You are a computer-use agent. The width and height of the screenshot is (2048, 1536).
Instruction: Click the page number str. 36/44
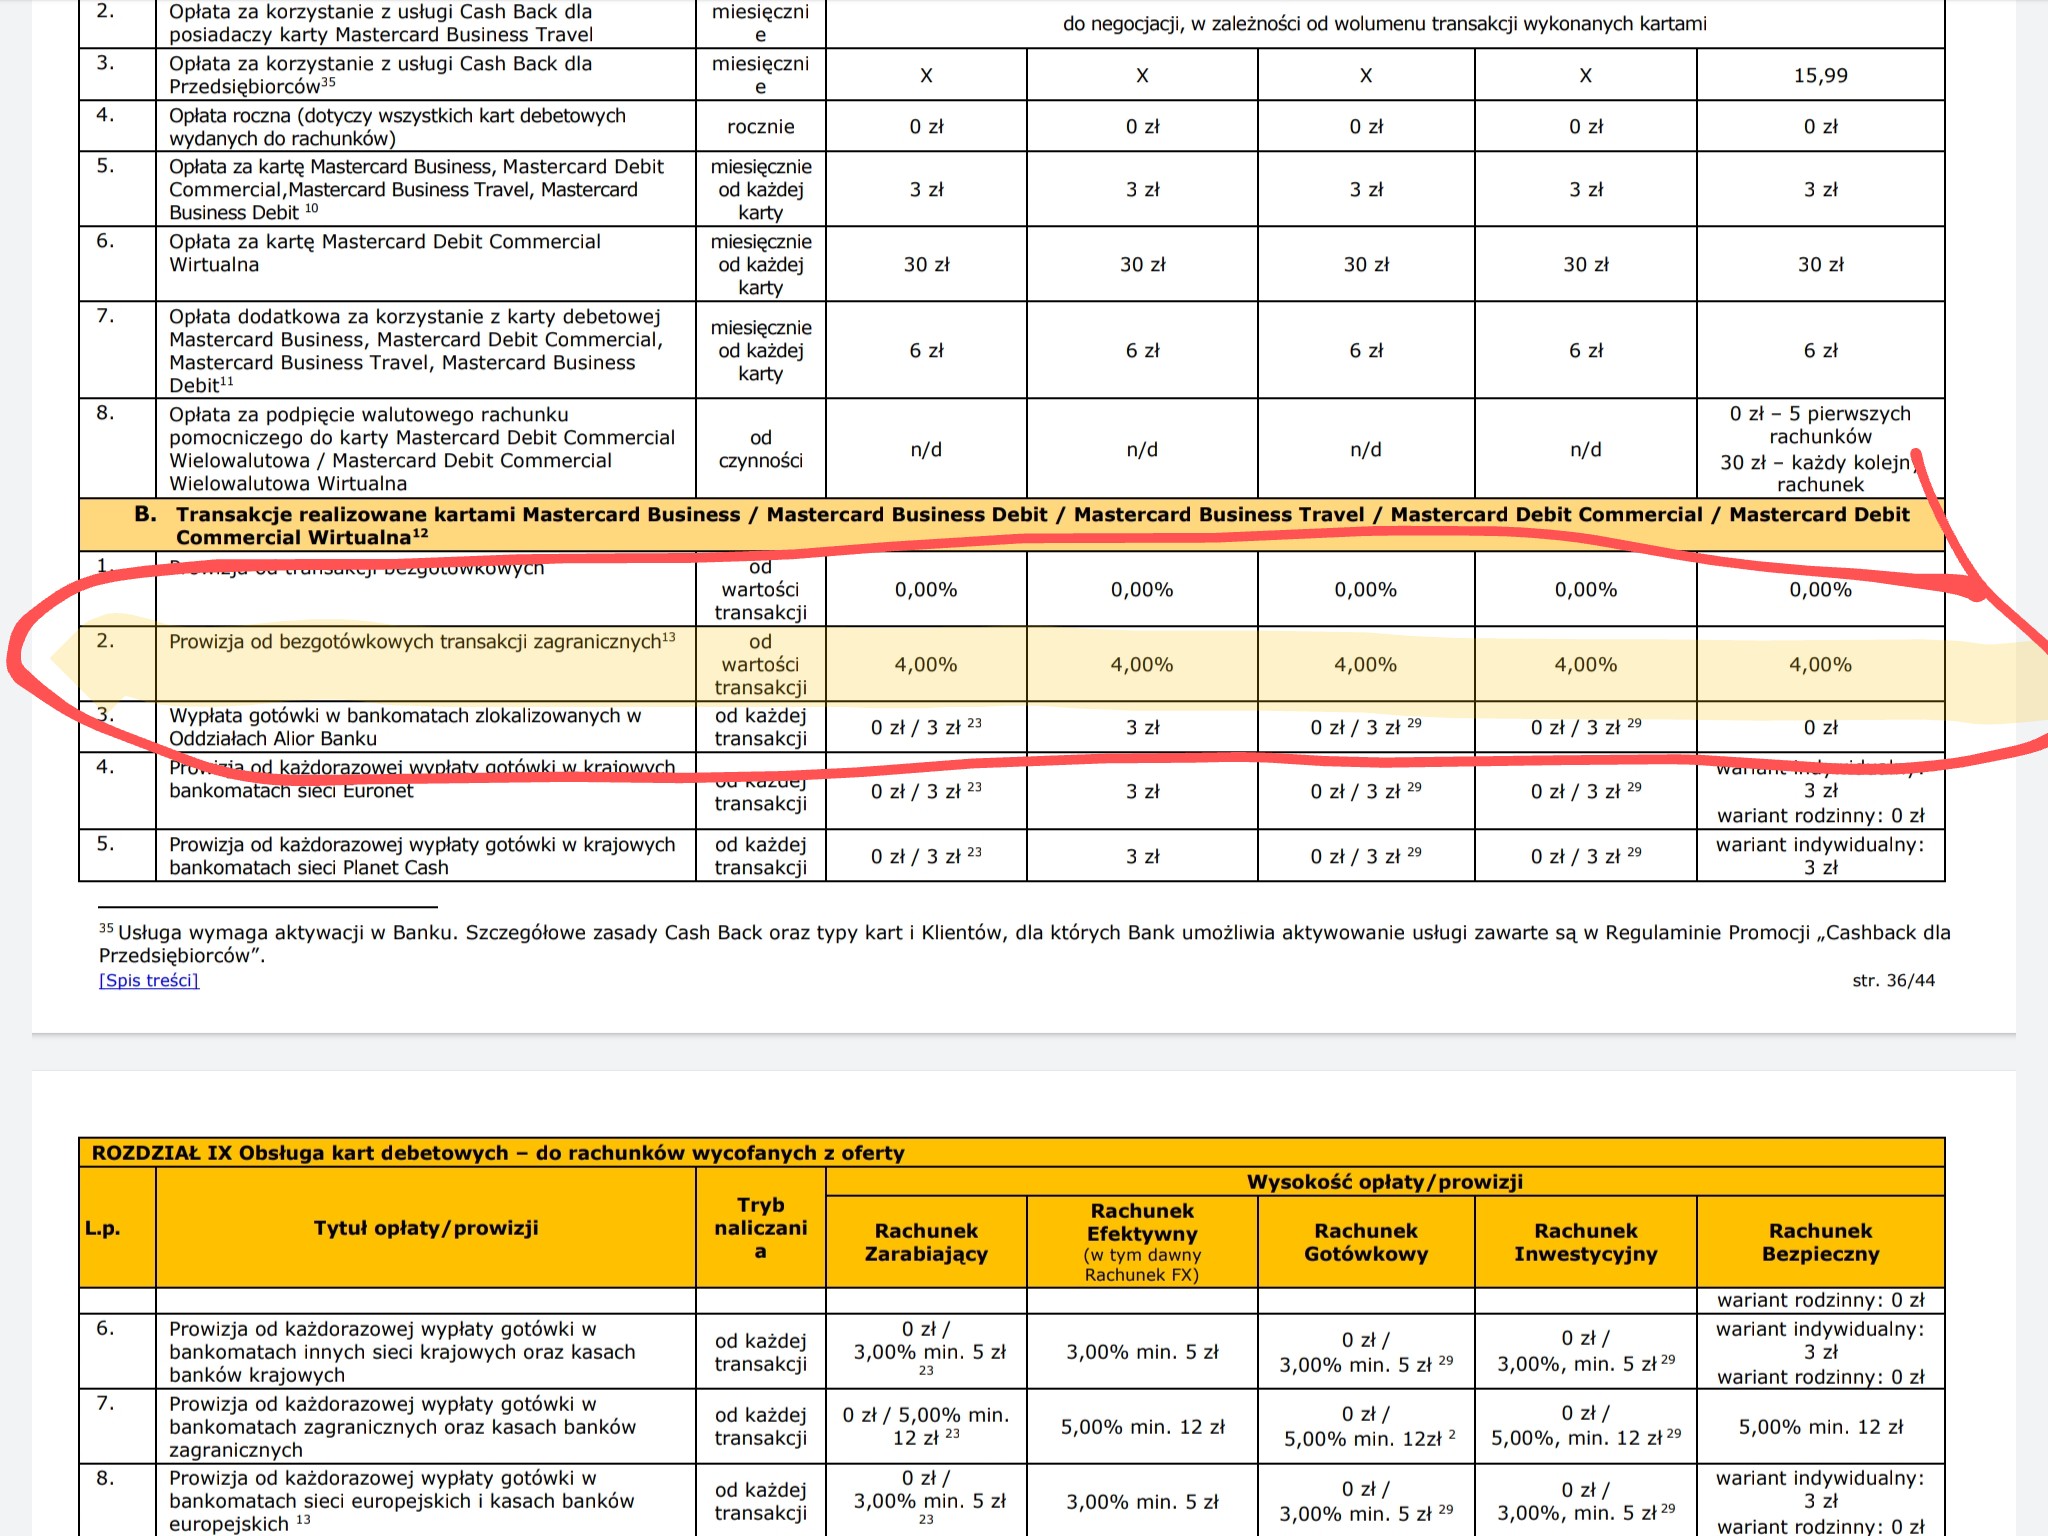click(1892, 980)
